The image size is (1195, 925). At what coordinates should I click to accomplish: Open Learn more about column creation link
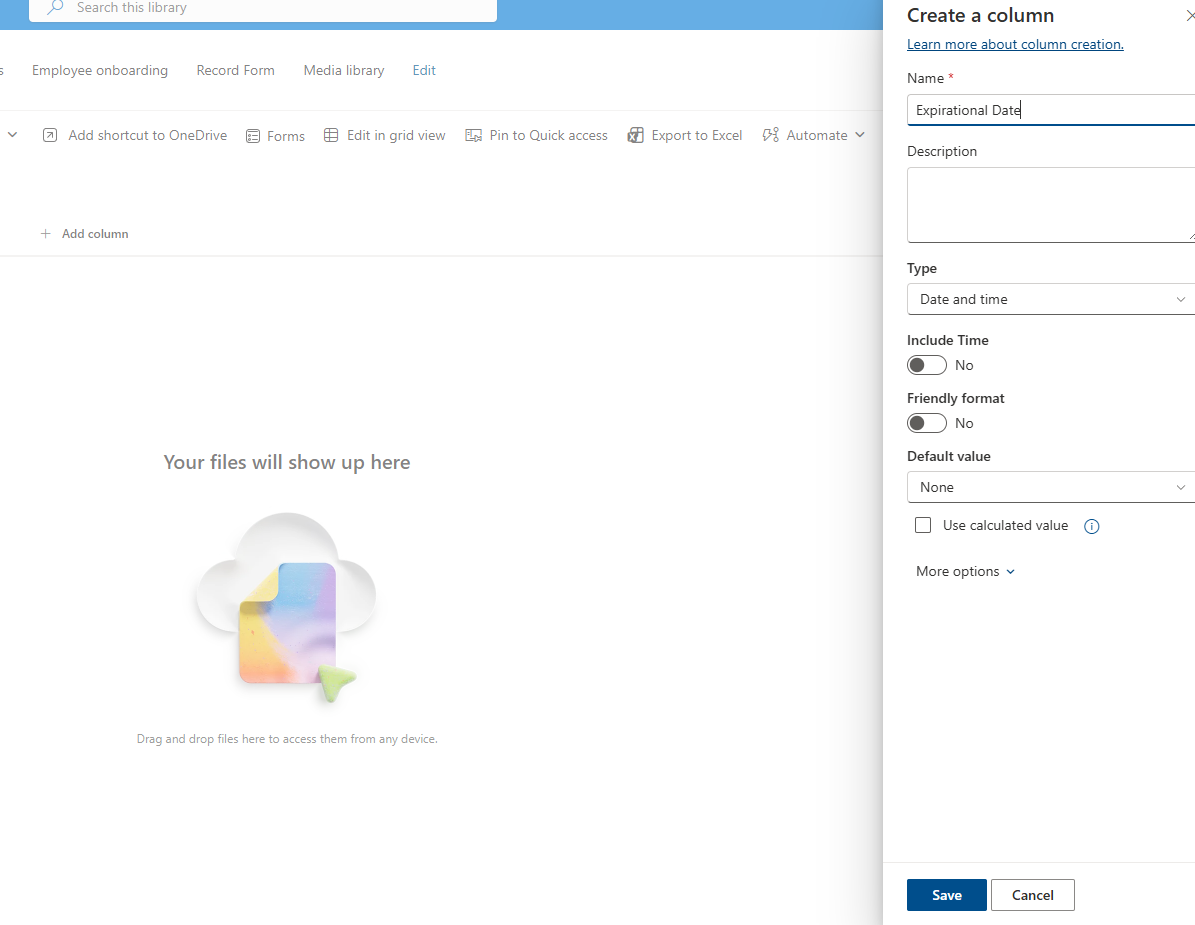[x=1015, y=44]
